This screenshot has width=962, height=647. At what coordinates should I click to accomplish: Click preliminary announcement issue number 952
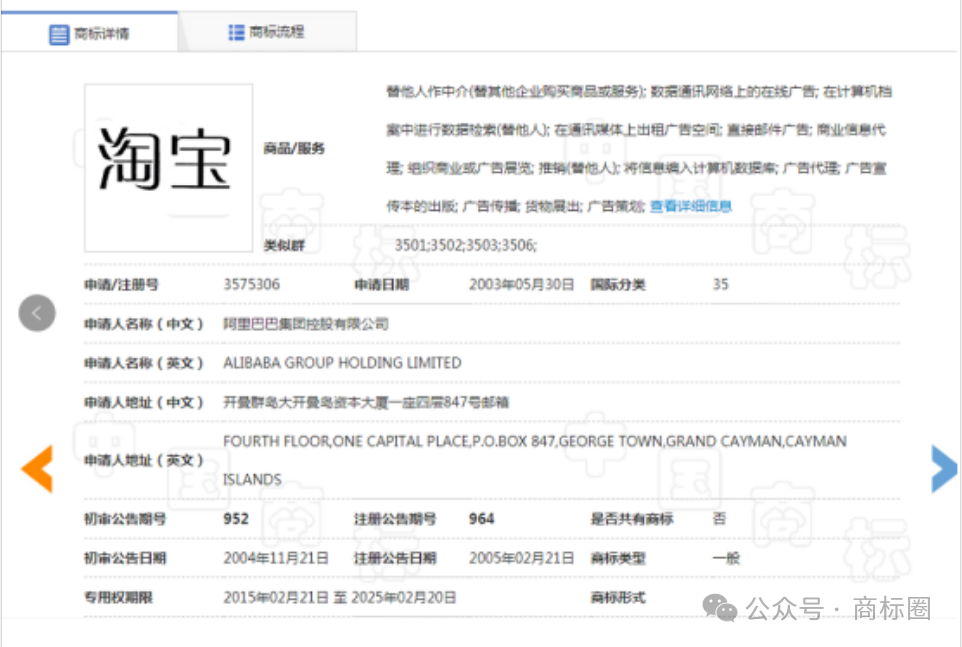point(236,519)
